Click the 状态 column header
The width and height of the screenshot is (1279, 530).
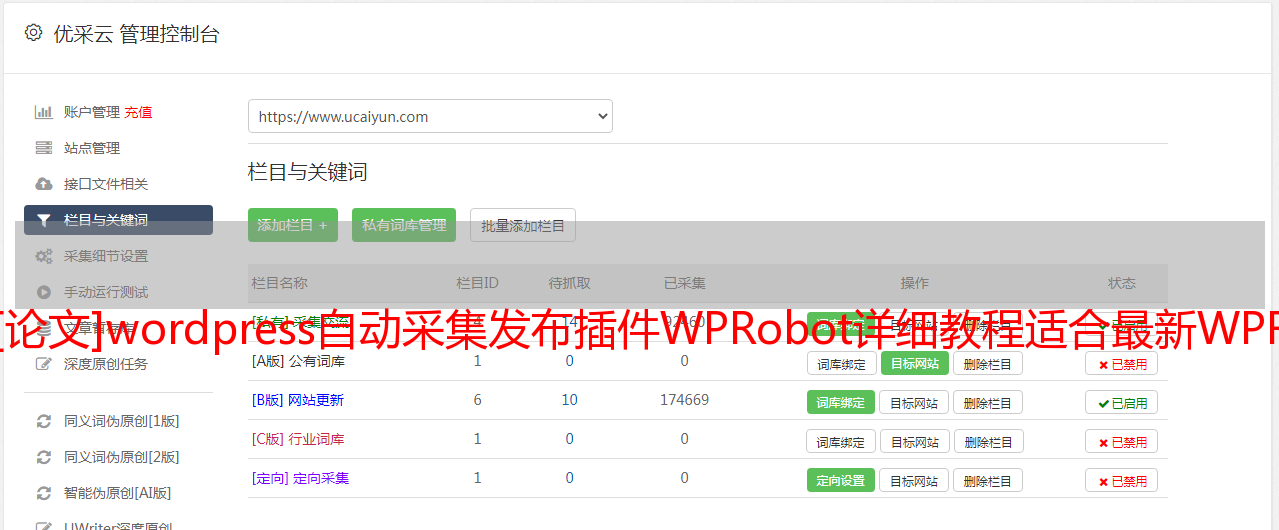coord(1122,283)
